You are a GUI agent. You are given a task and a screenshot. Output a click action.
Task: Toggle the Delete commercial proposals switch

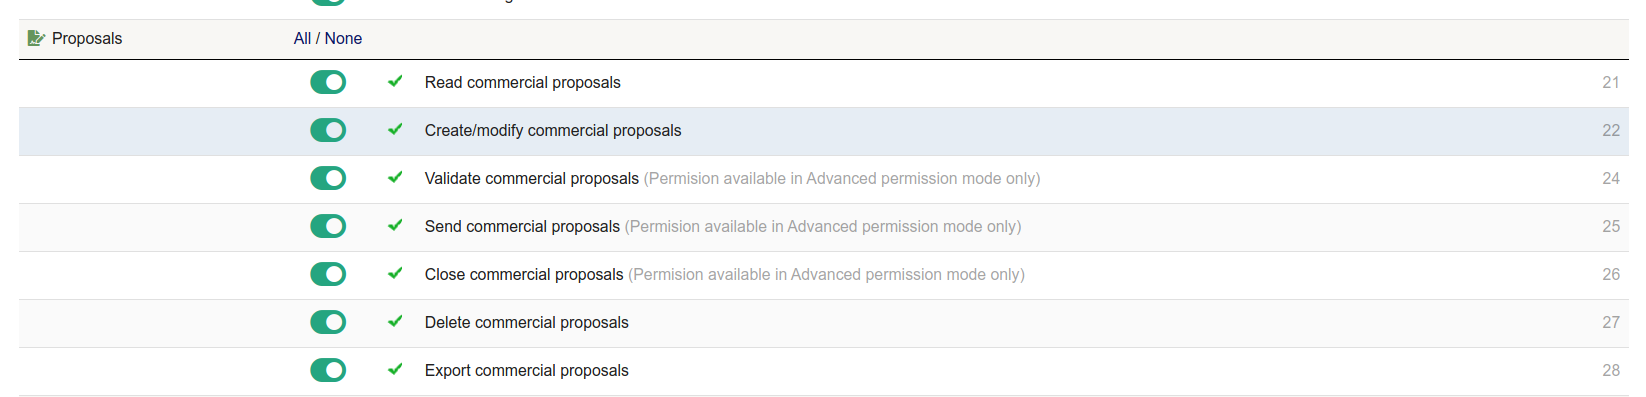(328, 322)
